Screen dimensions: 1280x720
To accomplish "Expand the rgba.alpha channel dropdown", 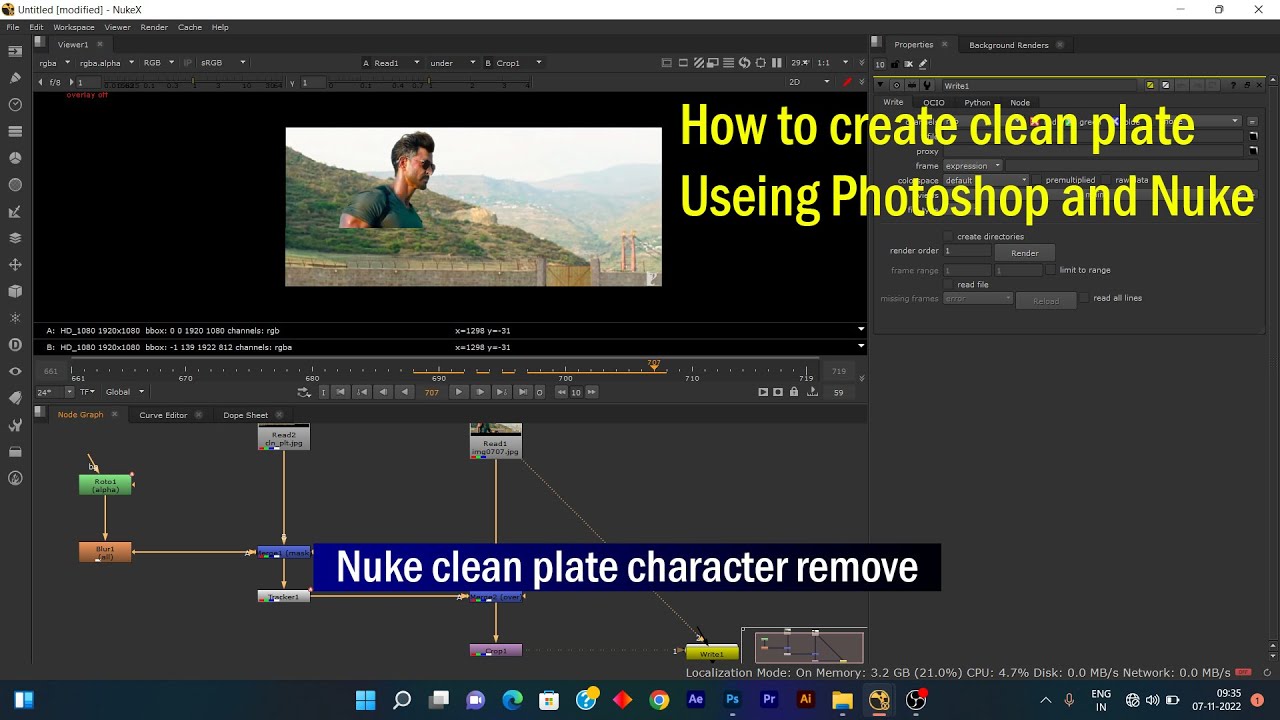I will 106,63.
